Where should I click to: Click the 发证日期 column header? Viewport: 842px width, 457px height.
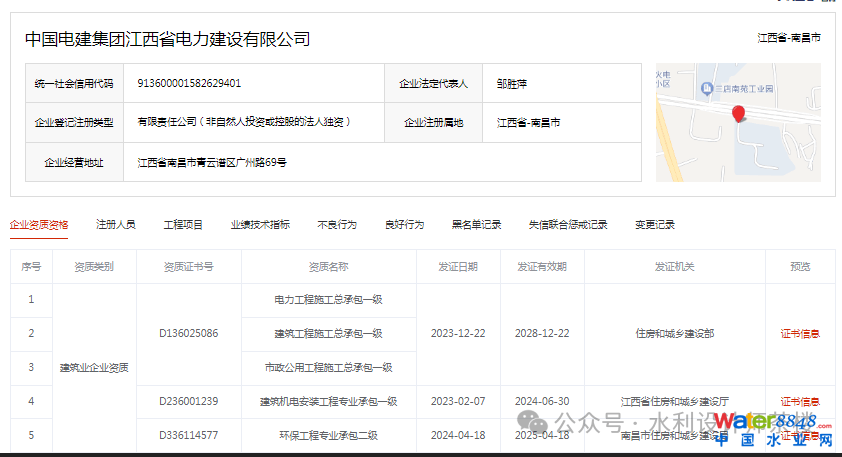click(457, 267)
